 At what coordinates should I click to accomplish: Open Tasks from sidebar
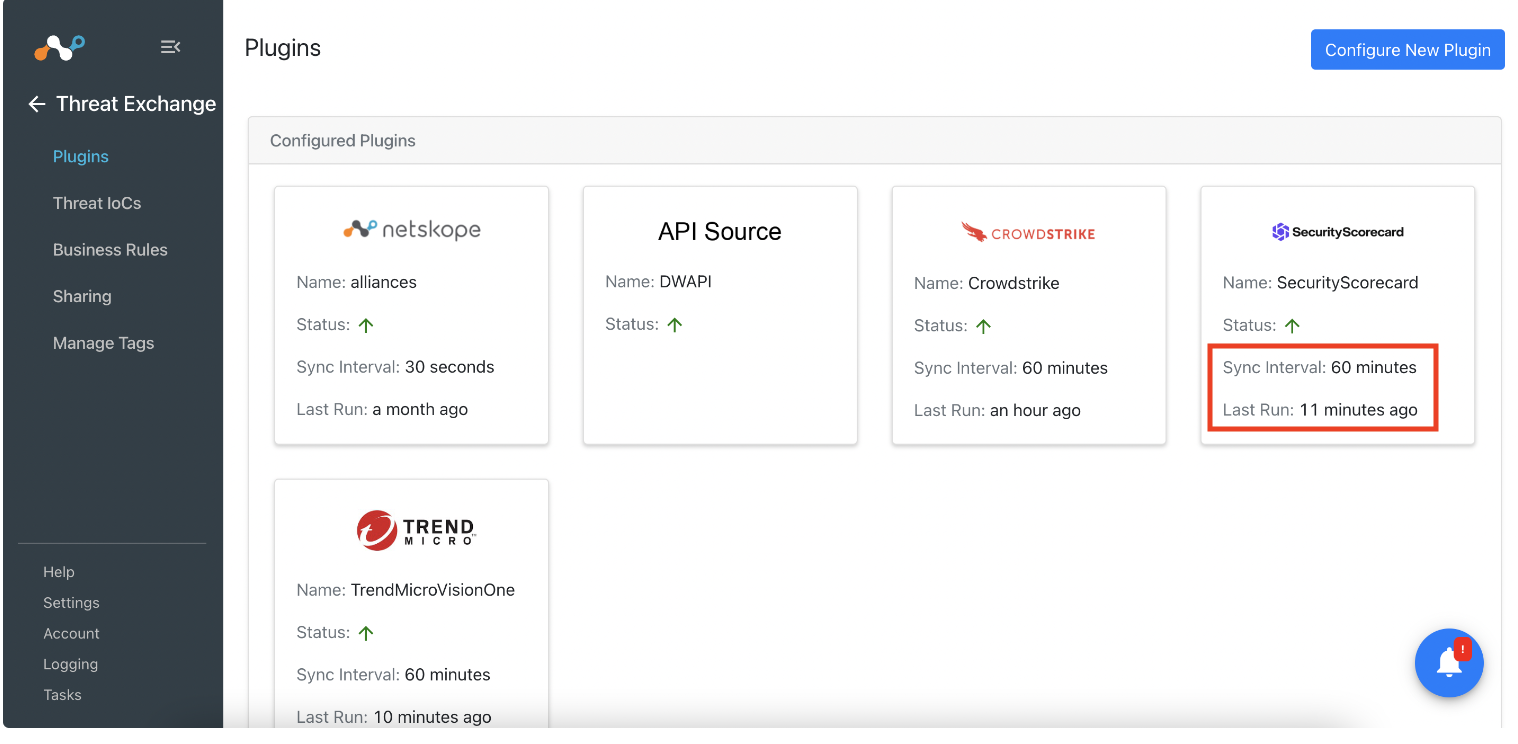click(x=62, y=695)
